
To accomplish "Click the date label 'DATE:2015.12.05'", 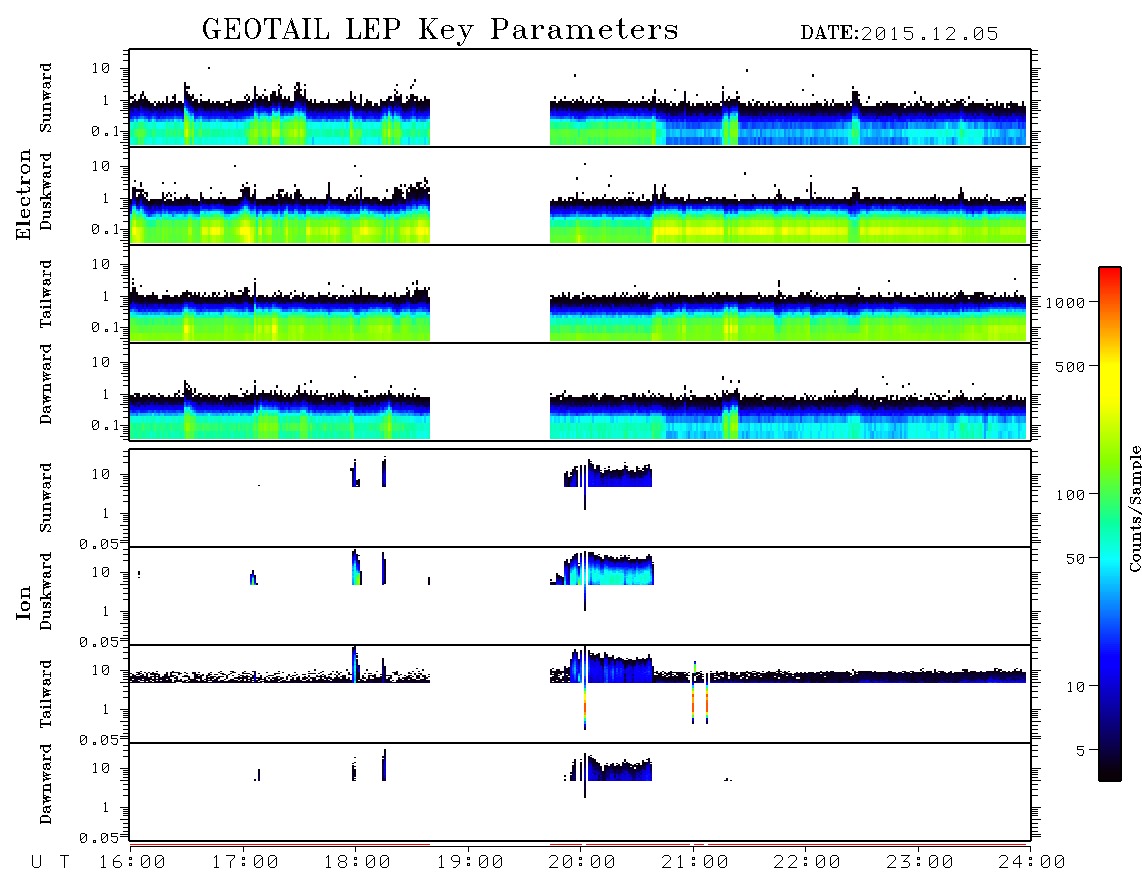I will (x=899, y=34).
